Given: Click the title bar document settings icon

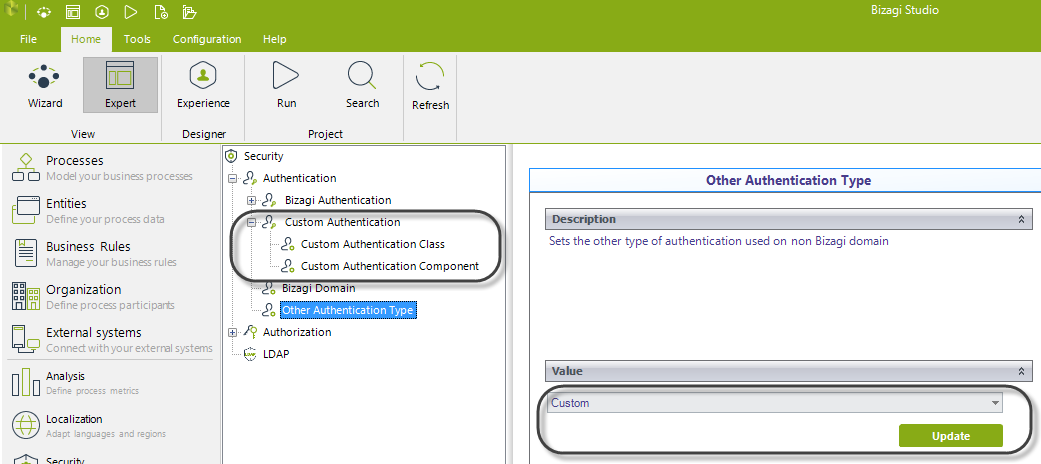Looking at the screenshot, I should point(160,11).
